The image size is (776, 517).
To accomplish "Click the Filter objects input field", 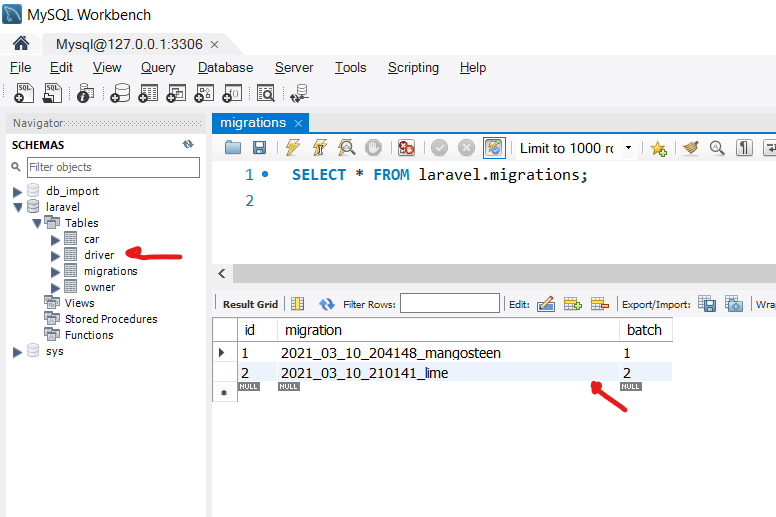I will click(113, 167).
